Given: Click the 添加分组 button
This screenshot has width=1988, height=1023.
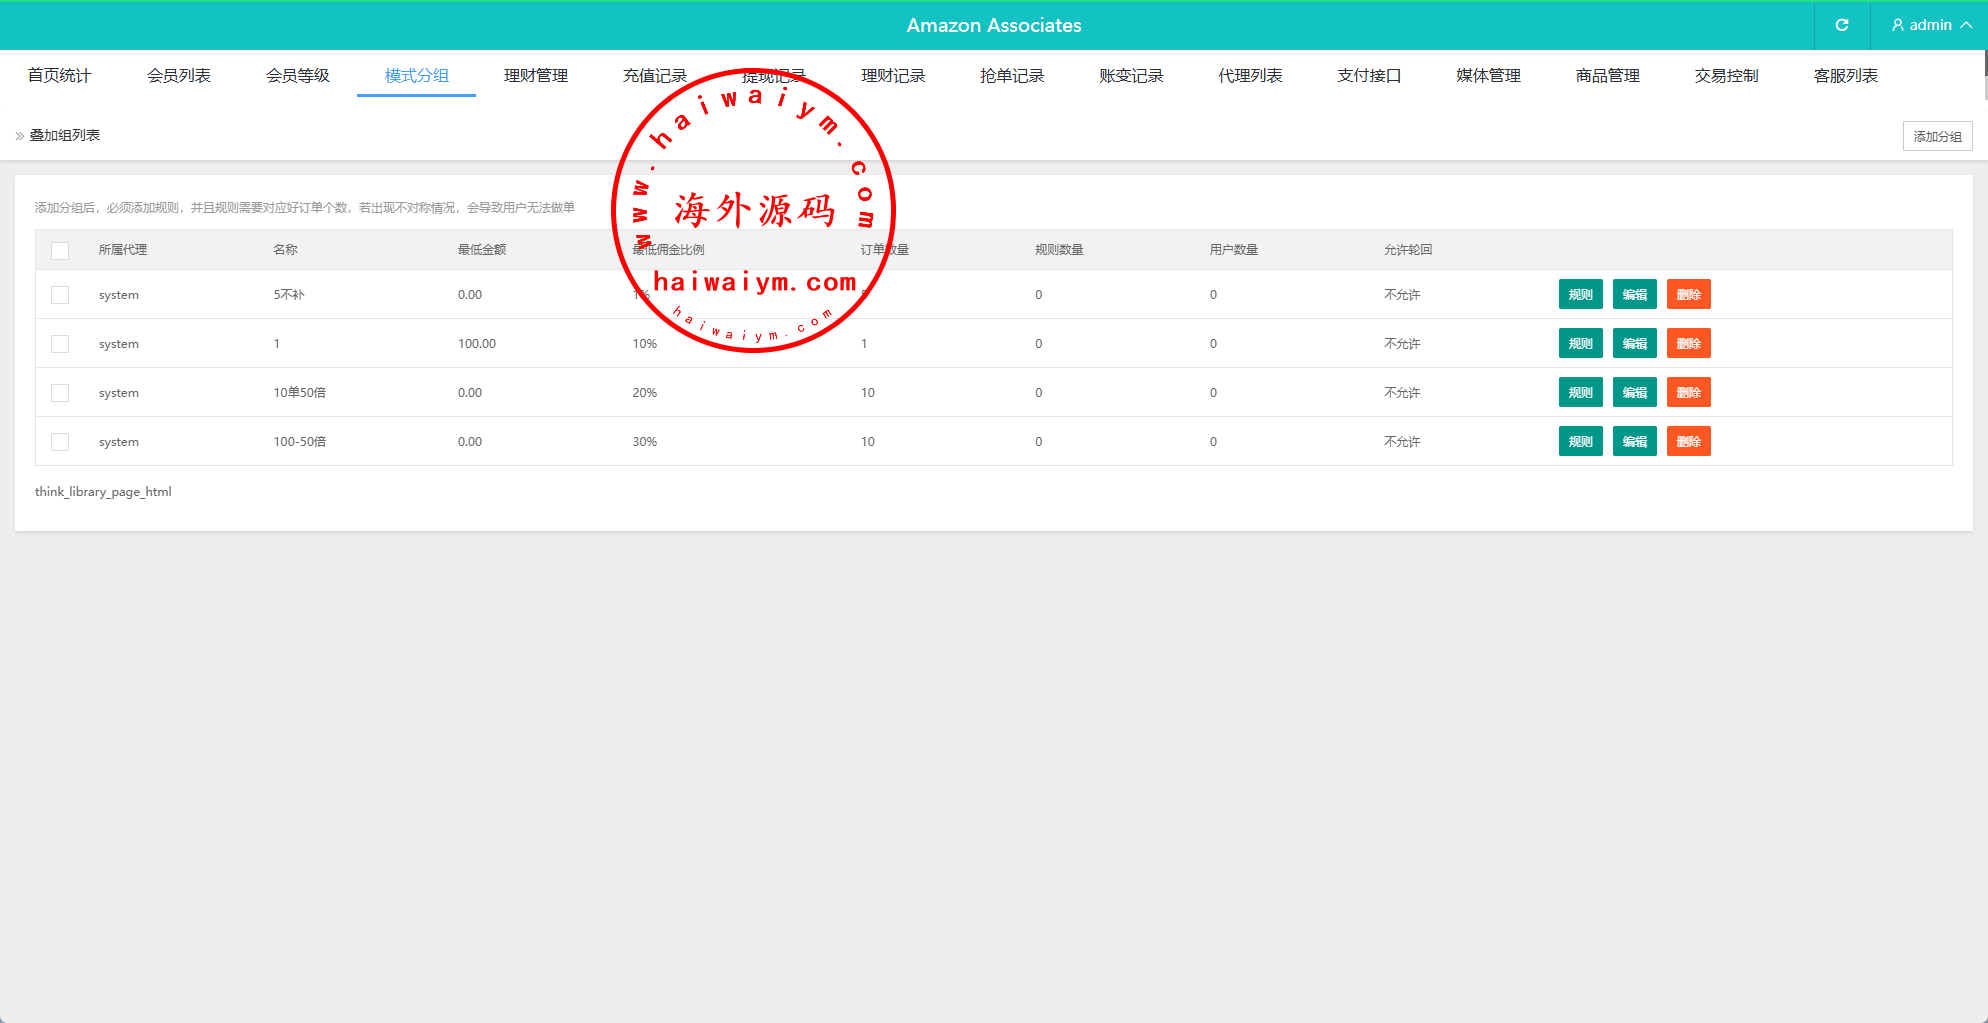Looking at the screenshot, I should [x=1937, y=136].
